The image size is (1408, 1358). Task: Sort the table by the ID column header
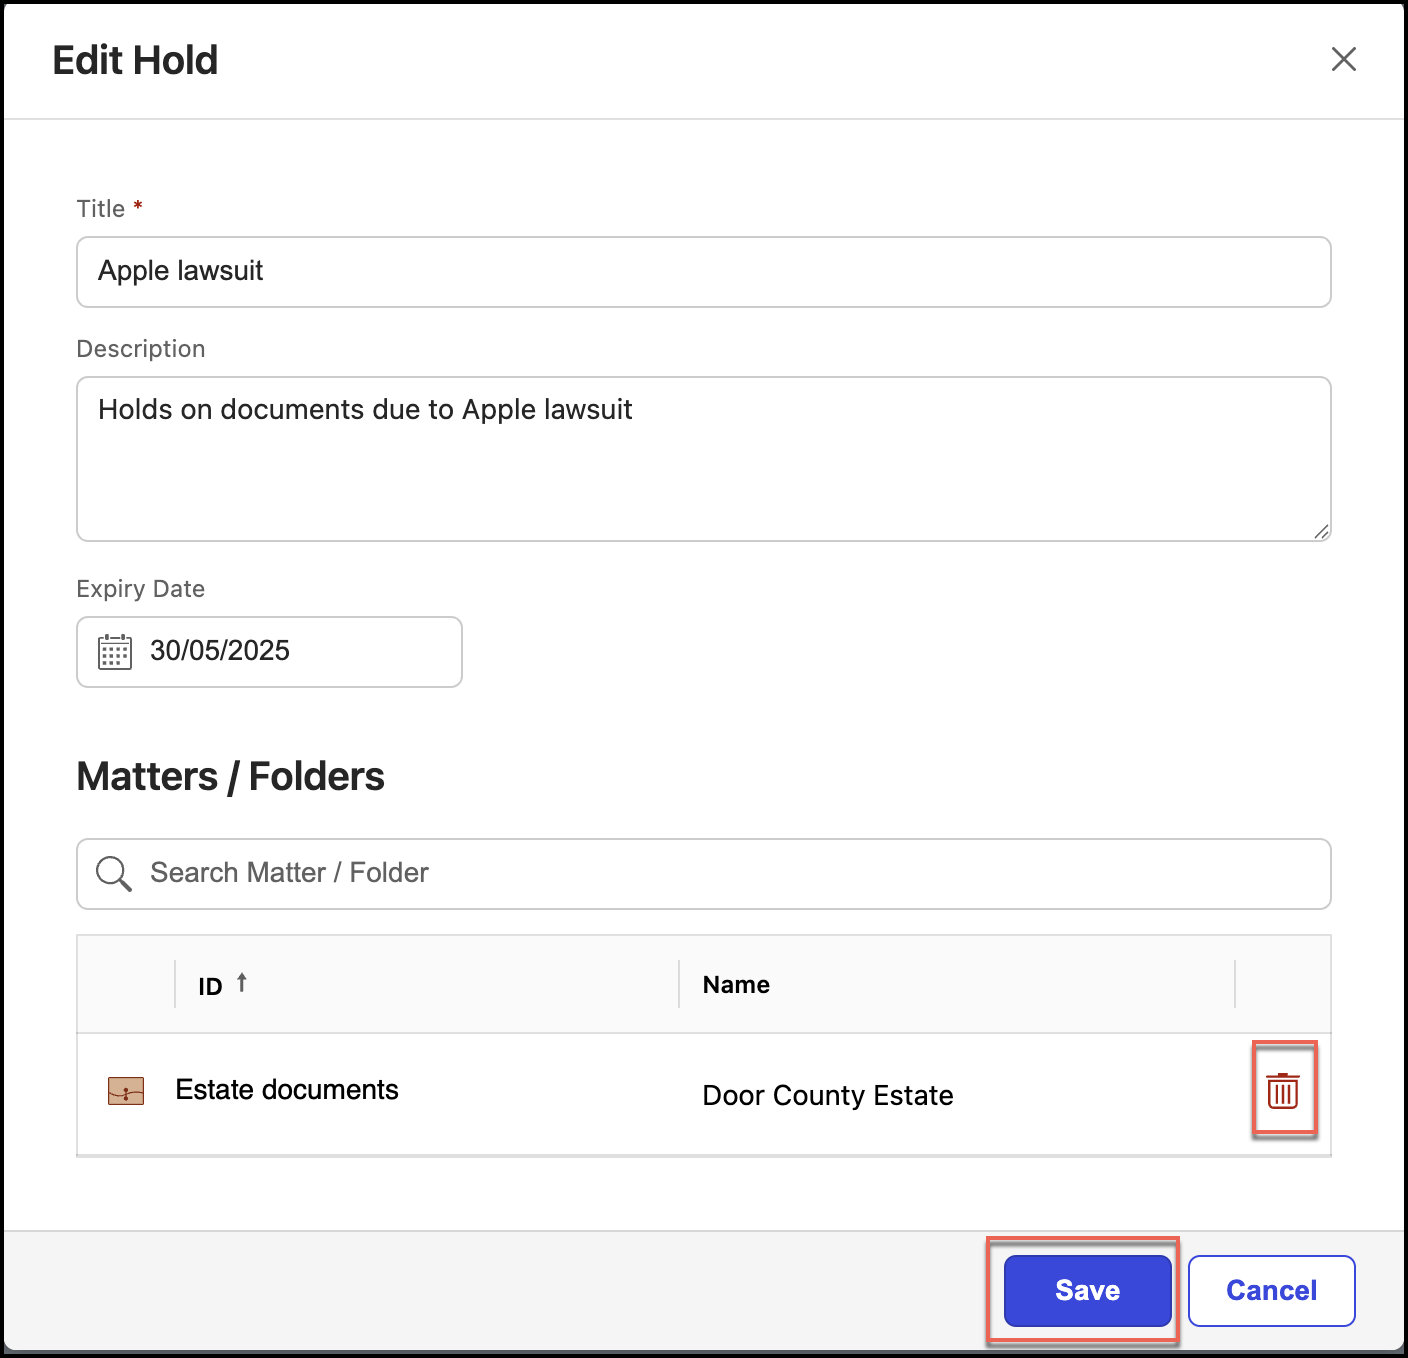(x=210, y=986)
